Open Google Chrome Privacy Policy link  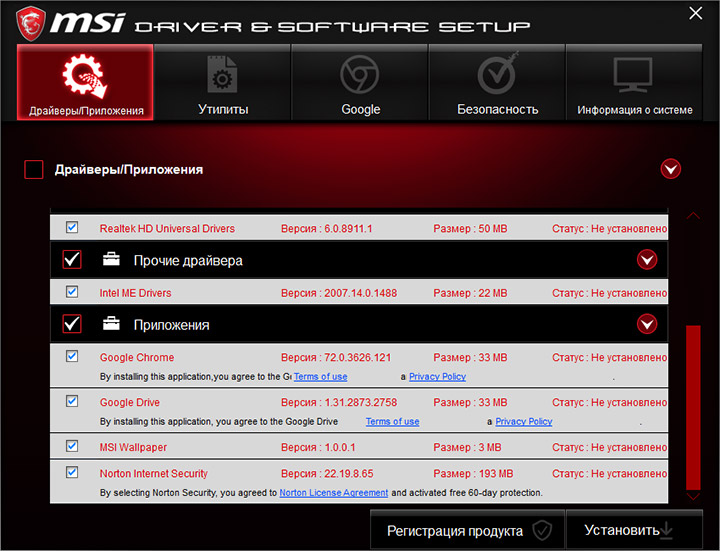(x=437, y=377)
